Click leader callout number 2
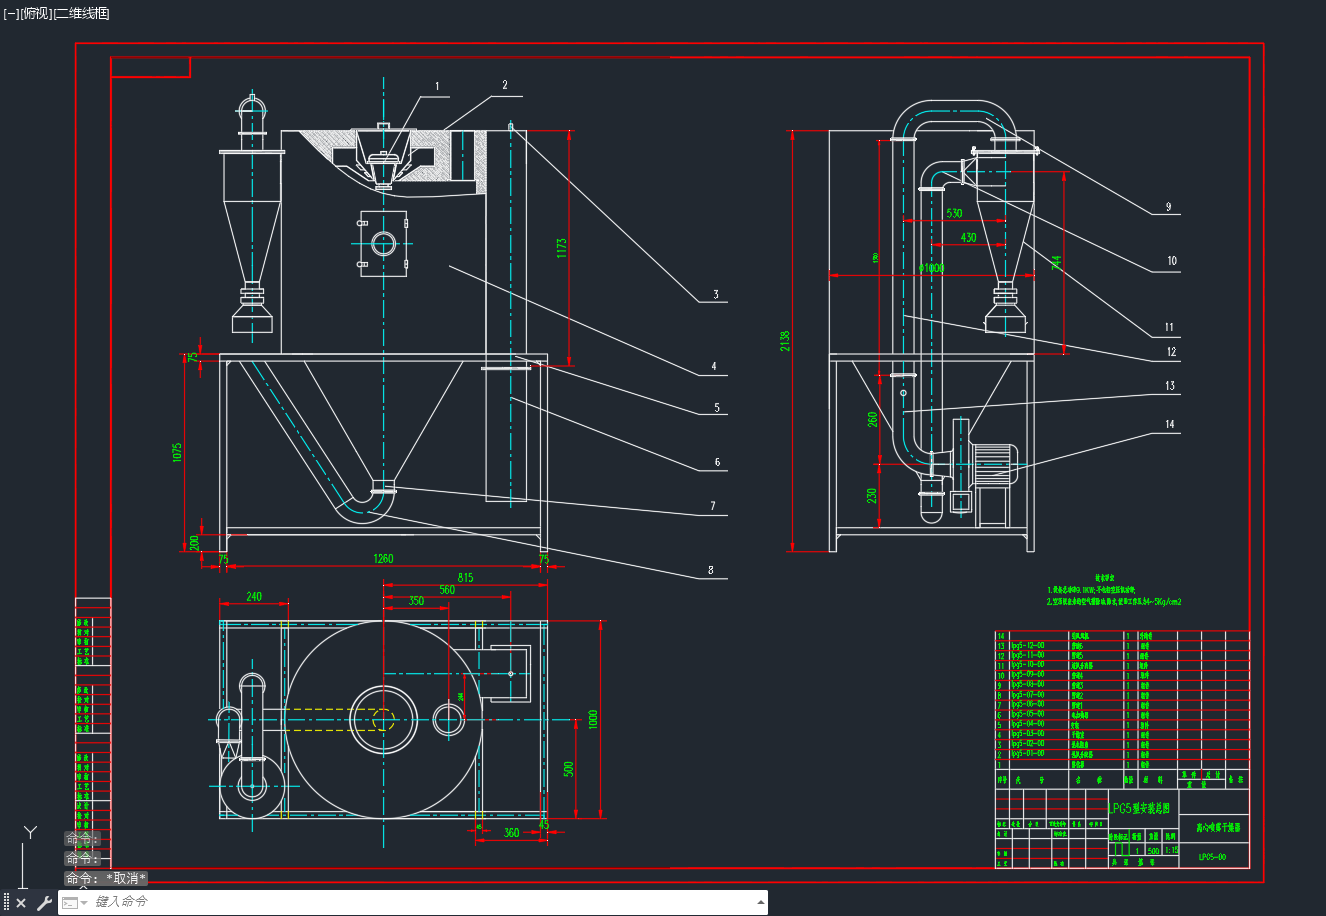1326x916 pixels. [505, 85]
